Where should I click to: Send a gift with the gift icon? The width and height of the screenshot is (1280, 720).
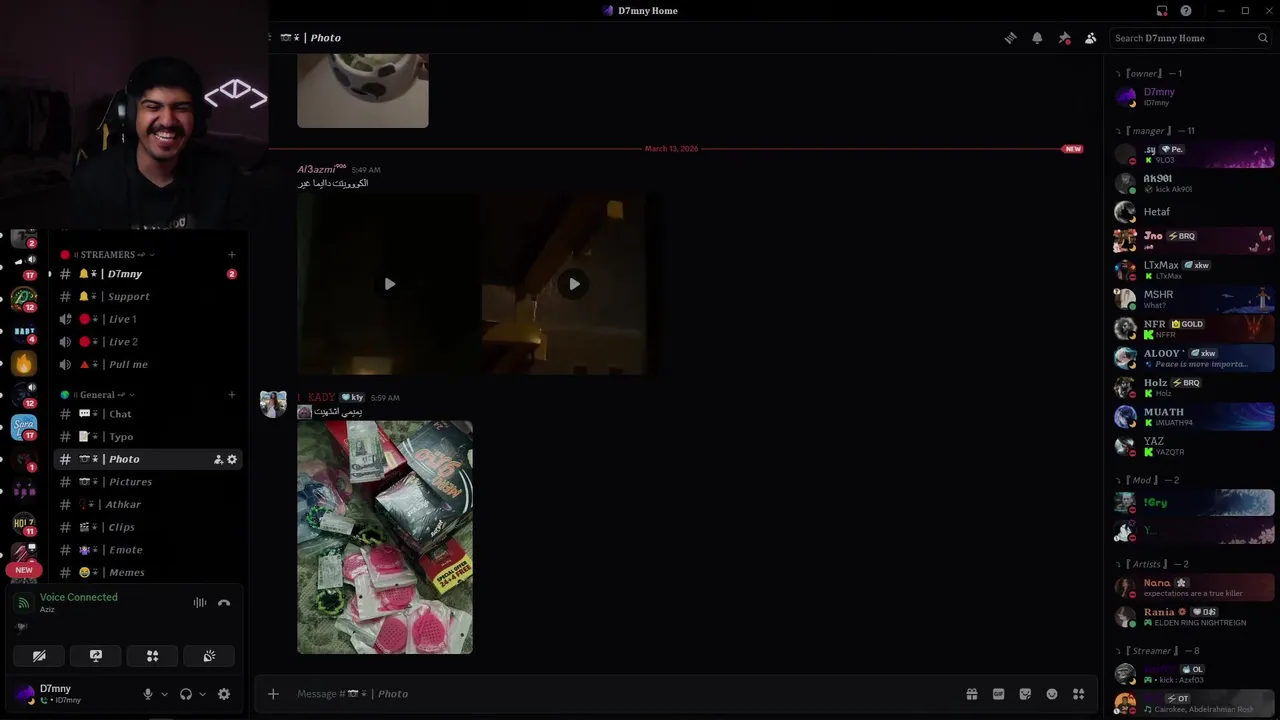(x=971, y=694)
